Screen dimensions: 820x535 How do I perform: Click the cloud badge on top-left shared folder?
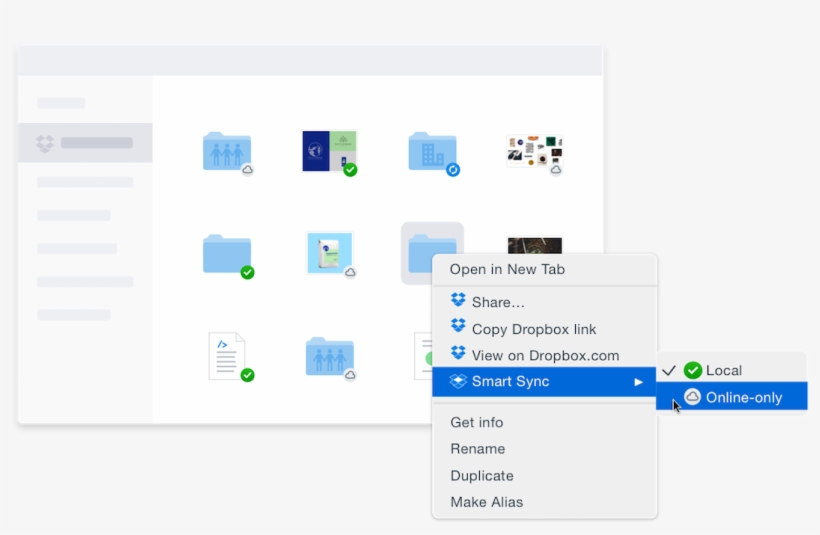tap(247, 169)
